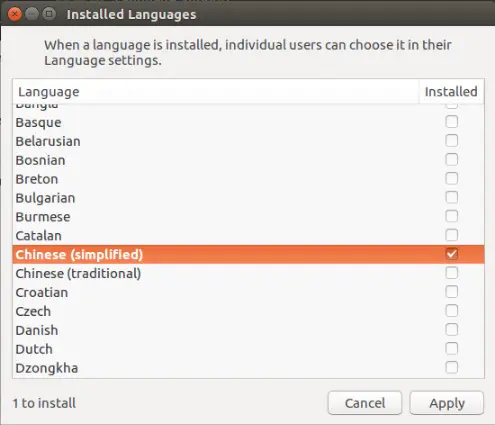Minimize the Installed Languages window
Viewport: 495px width, 425px height.
[32, 14]
